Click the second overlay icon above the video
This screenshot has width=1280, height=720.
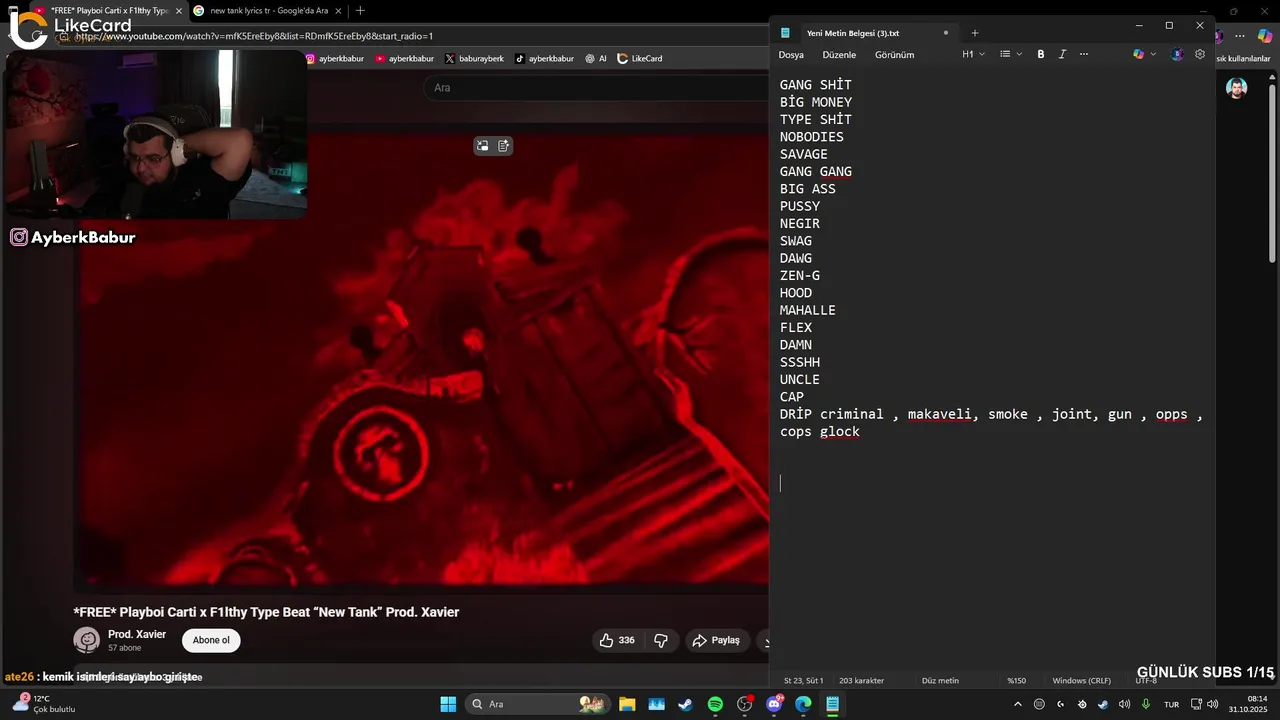tap(504, 146)
